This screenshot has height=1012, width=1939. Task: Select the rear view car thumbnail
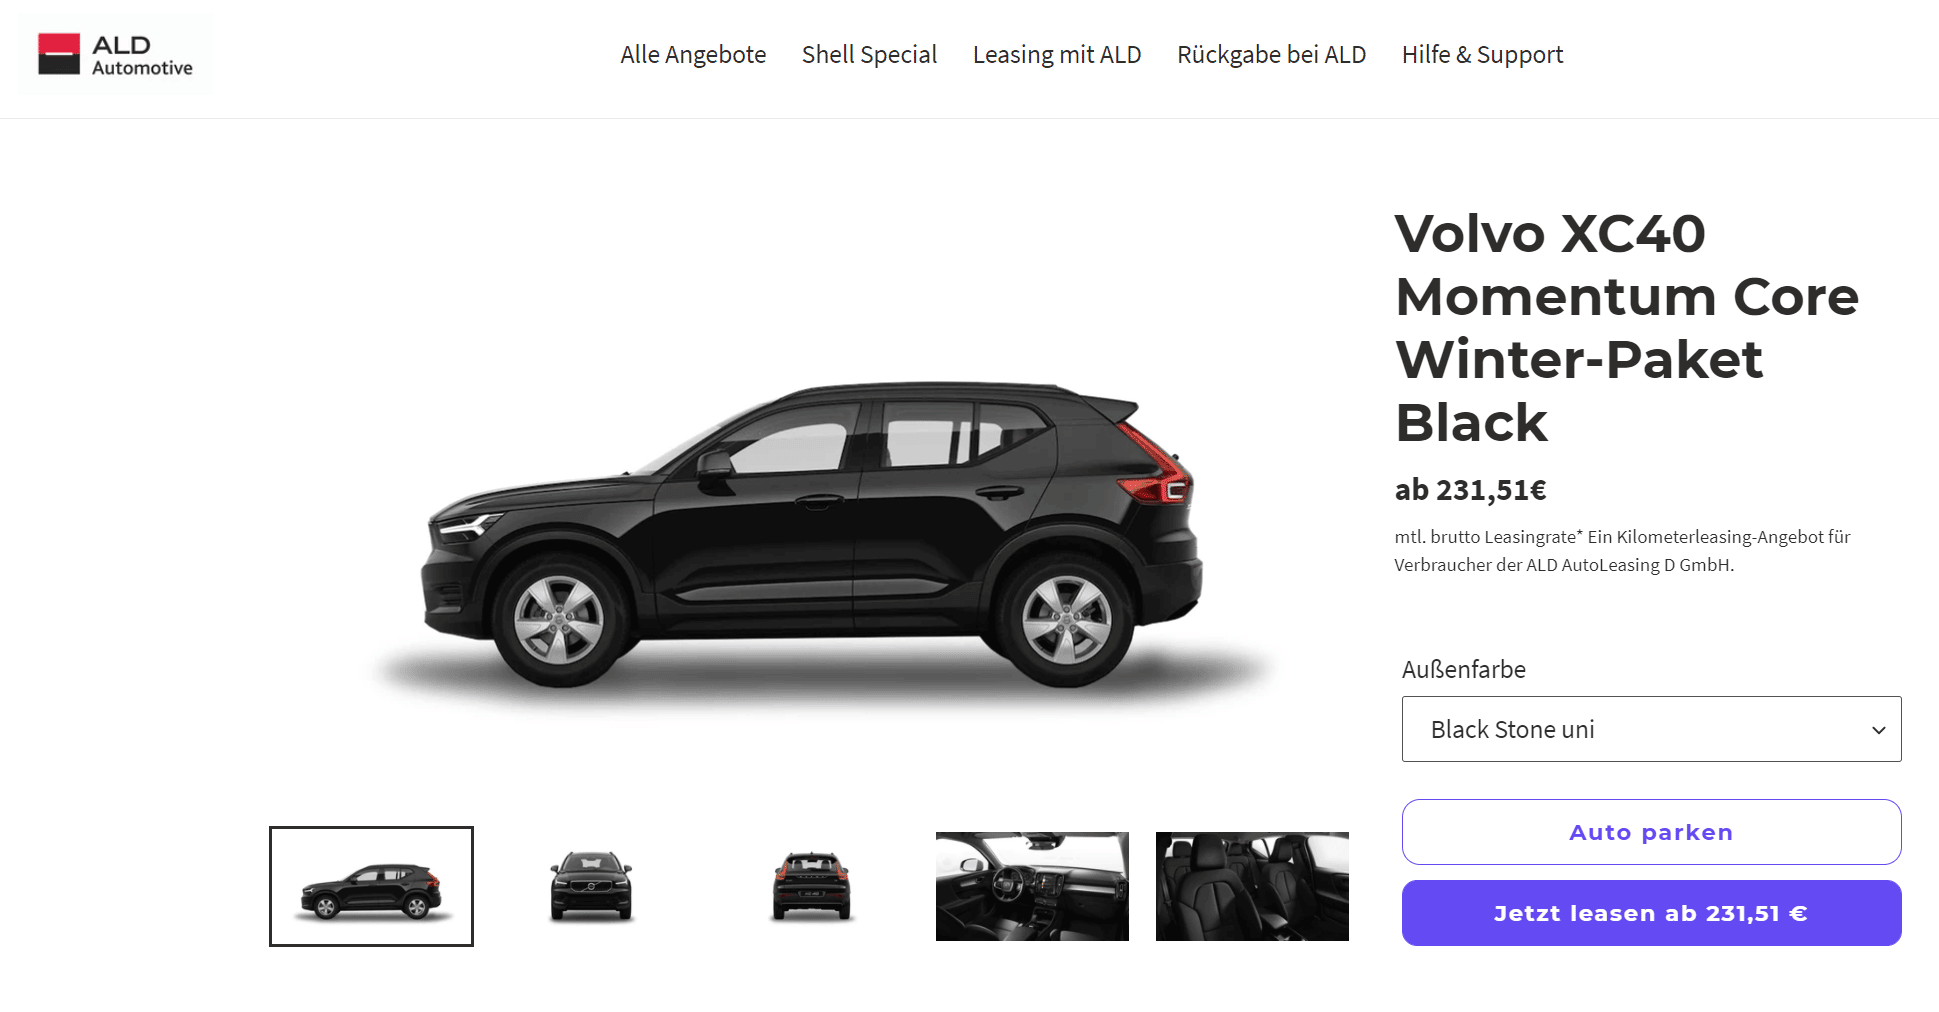[811, 886]
